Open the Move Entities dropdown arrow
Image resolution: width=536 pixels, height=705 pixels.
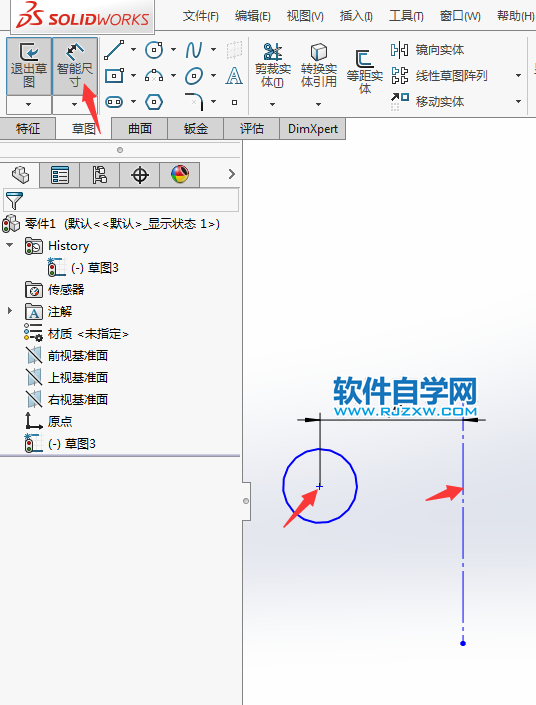point(518,102)
